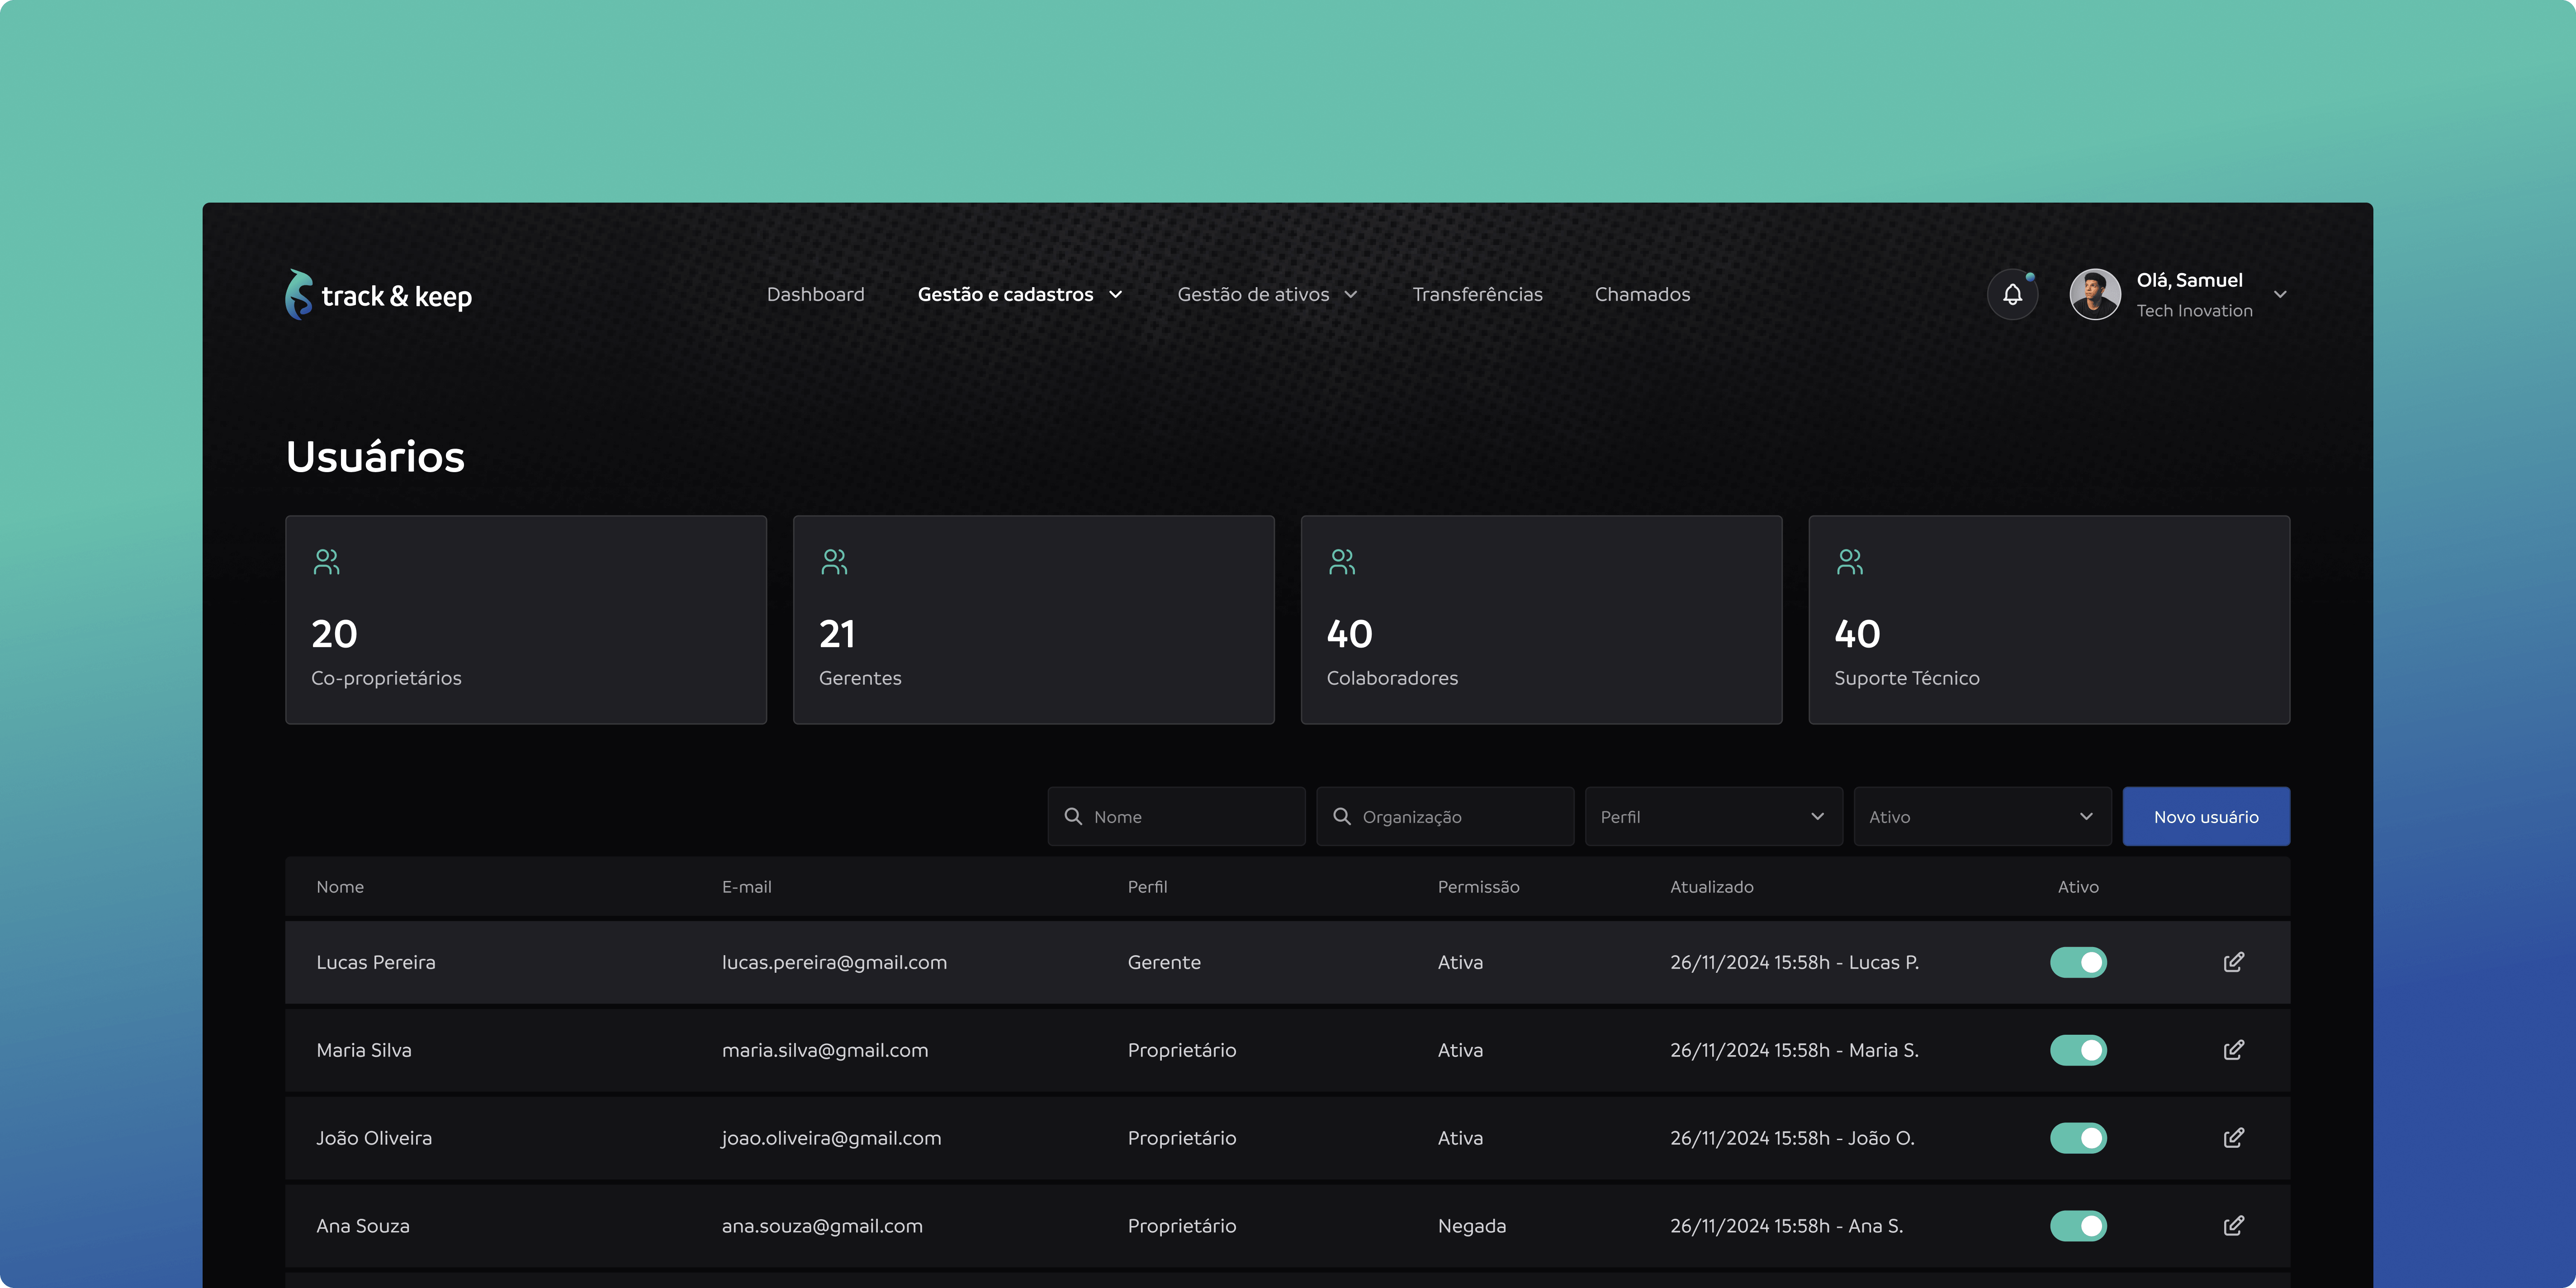Click Maria Silva's Proprietário profile cell
Viewport: 2576px width, 1288px height.
point(1182,1050)
